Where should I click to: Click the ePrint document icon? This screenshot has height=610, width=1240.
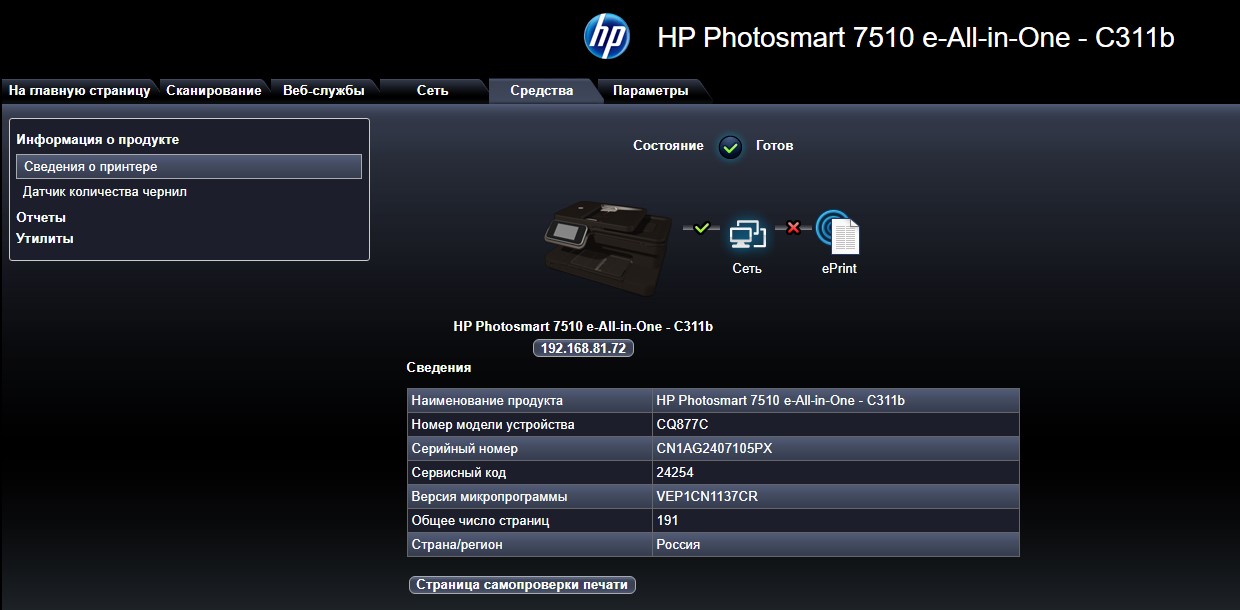point(838,233)
